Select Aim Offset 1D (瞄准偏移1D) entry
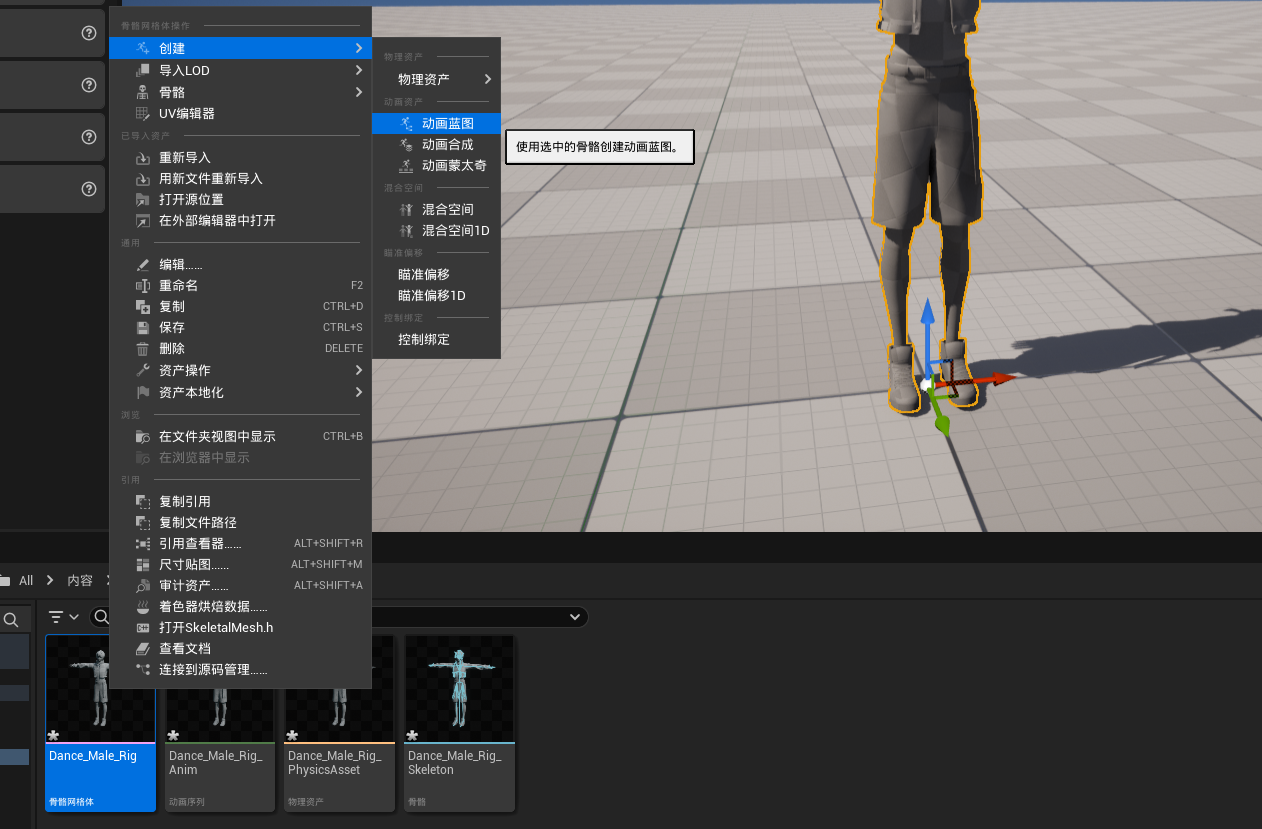Viewport: 1262px width, 829px height. pyautogui.click(x=432, y=296)
